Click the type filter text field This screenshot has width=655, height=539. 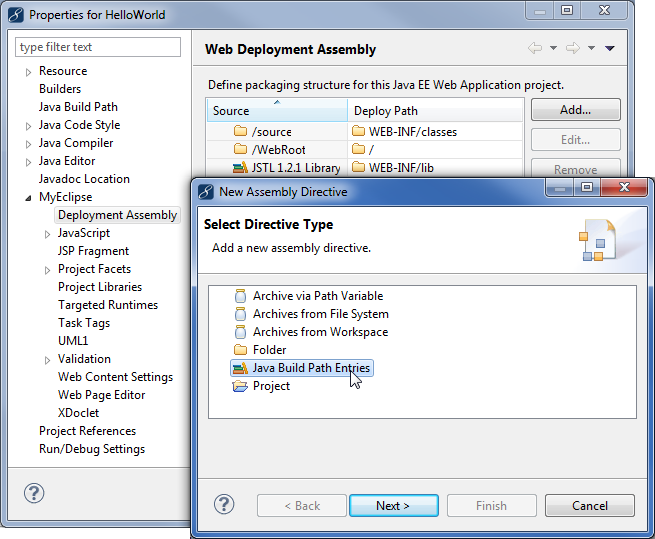(x=98, y=47)
